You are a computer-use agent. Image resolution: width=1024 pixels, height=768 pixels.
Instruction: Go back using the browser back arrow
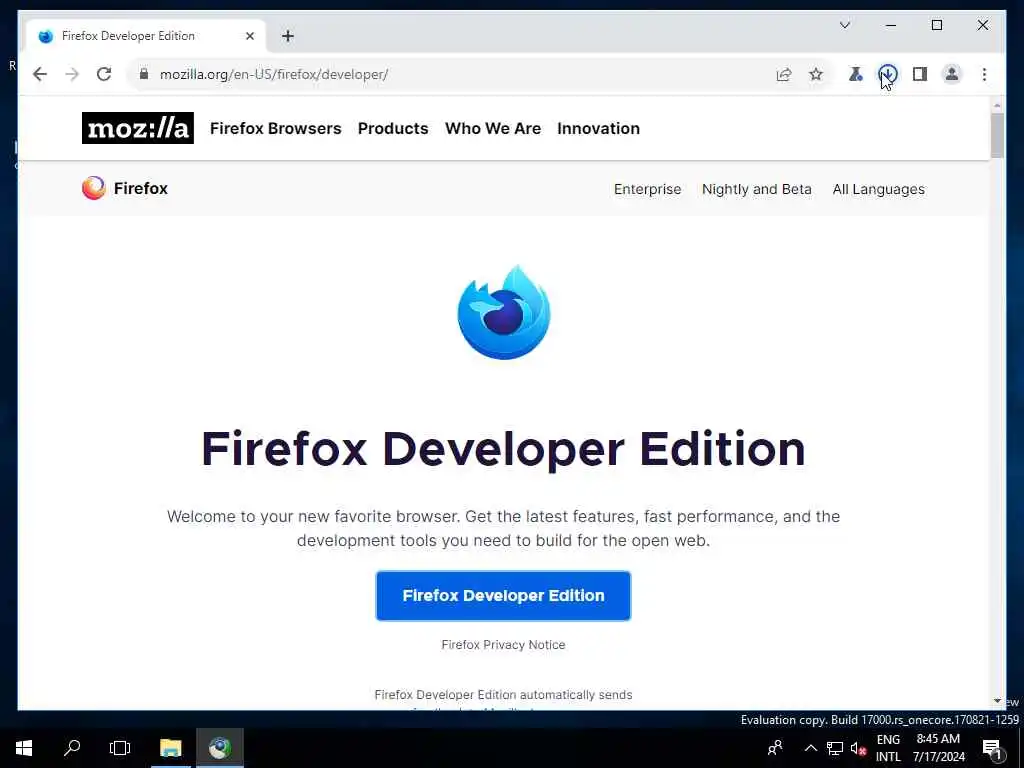[40, 74]
